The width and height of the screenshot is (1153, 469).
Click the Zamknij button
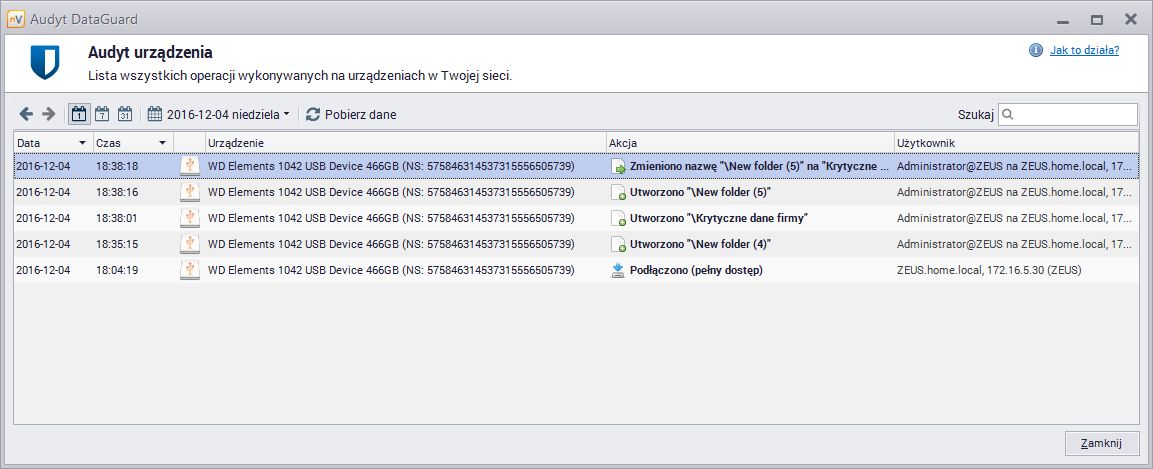(1102, 443)
